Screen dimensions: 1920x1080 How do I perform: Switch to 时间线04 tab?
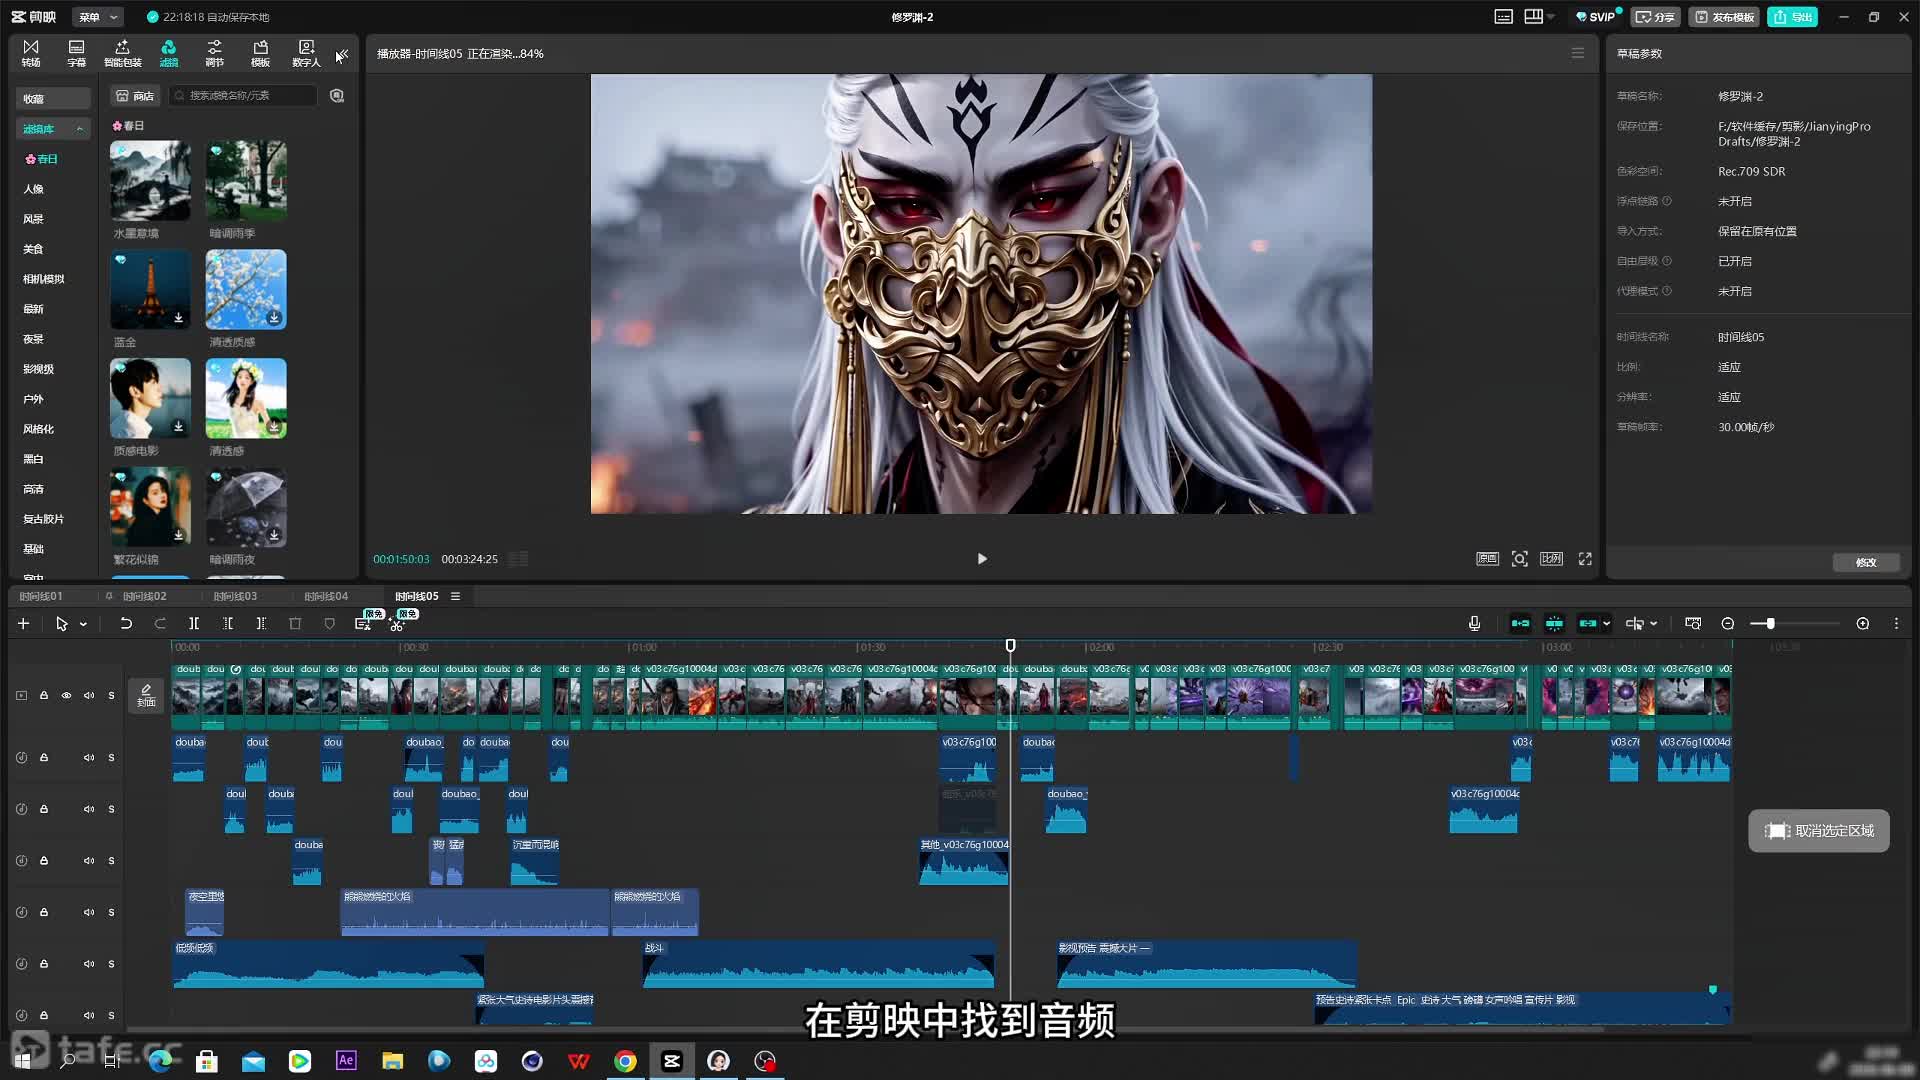pyautogui.click(x=326, y=597)
